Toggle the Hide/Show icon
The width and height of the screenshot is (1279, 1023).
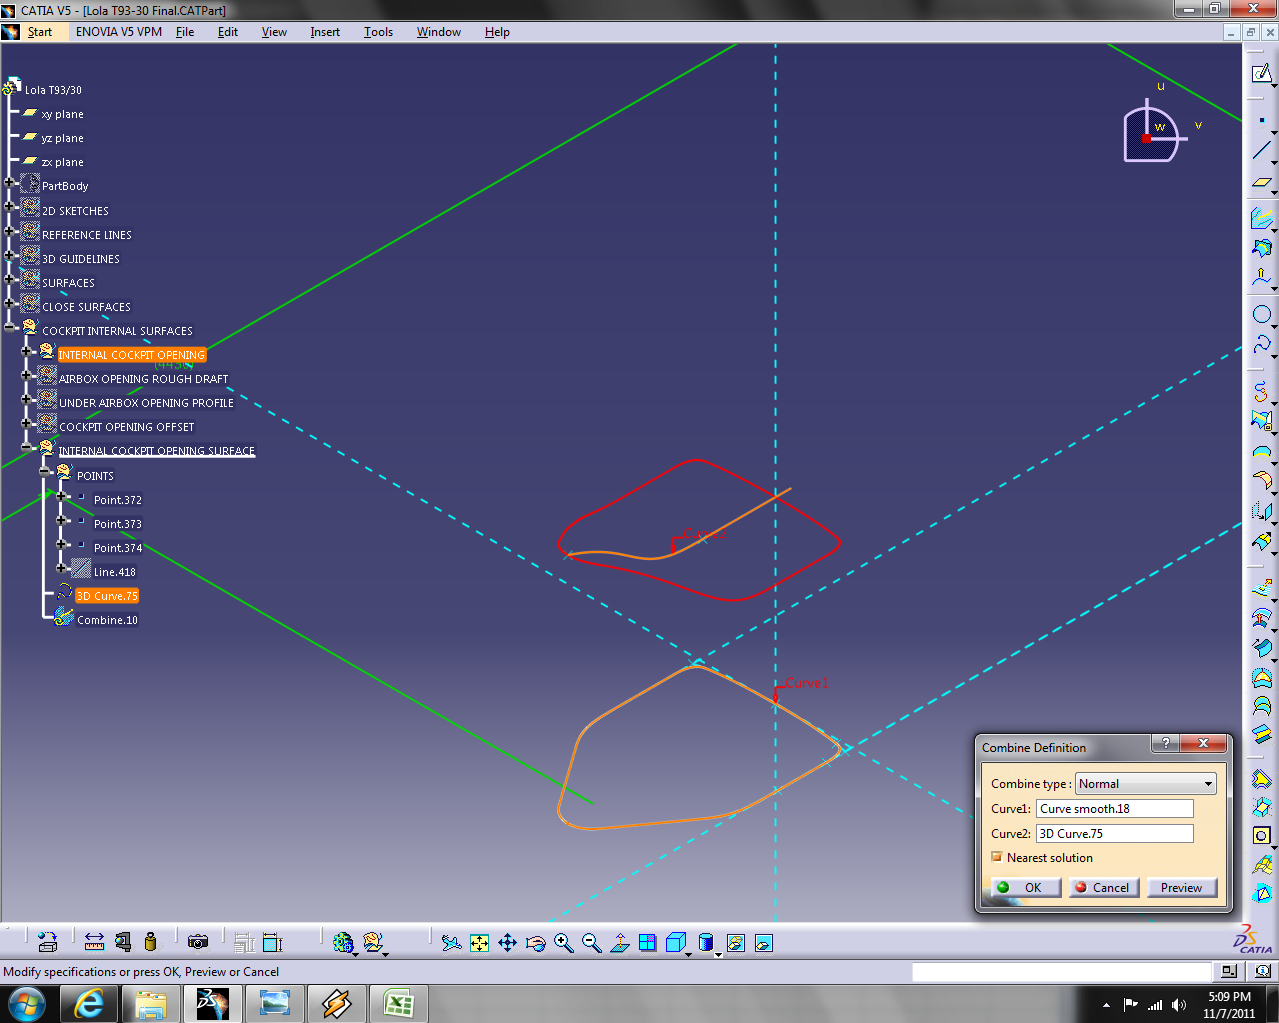click(736, 942)
